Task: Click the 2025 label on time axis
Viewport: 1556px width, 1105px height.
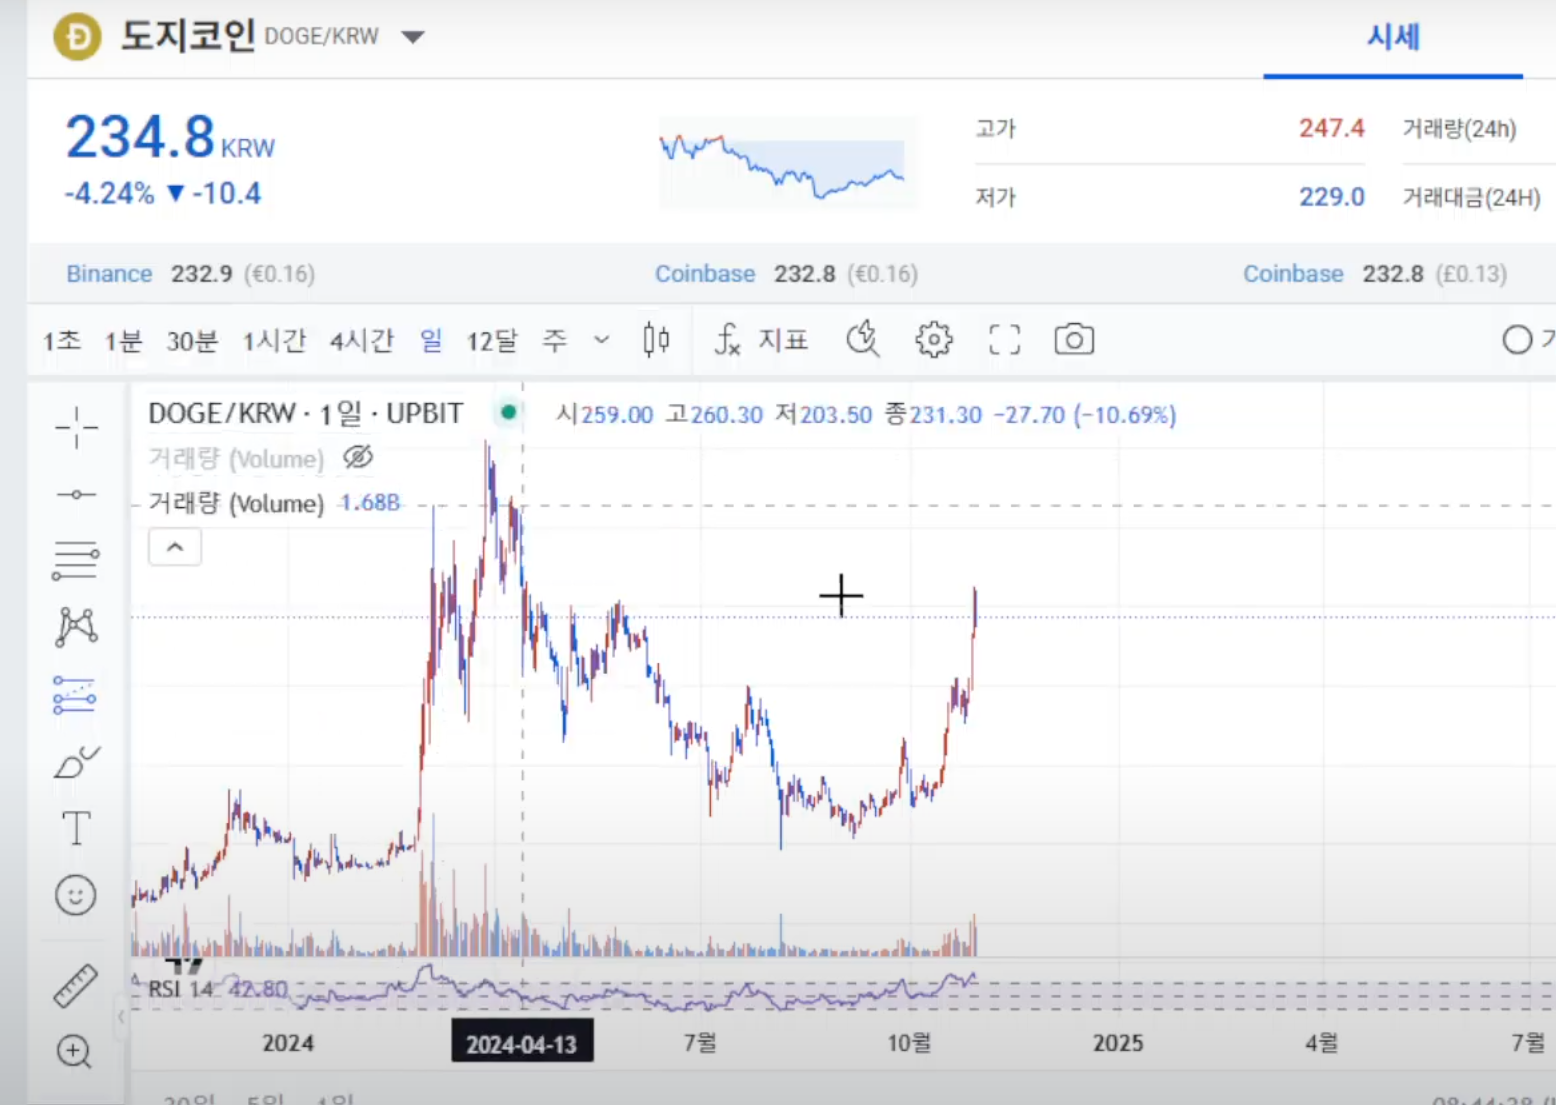Action: coord(1118,1043)
